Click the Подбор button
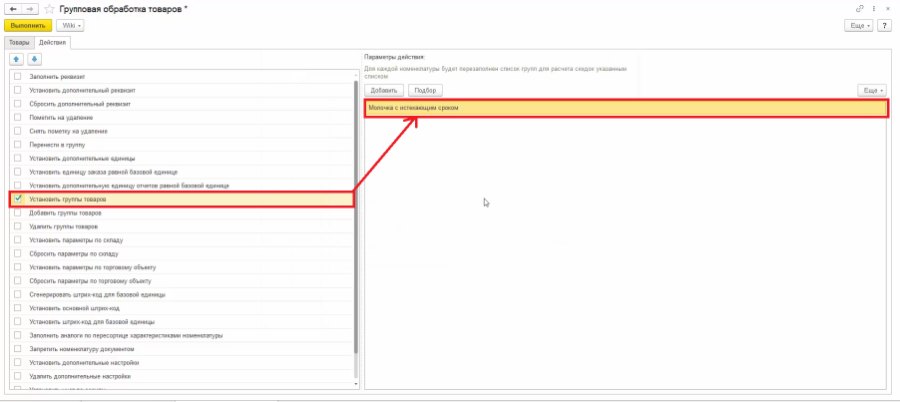Screen dimensions: 900x402 [x=425, y=91]
